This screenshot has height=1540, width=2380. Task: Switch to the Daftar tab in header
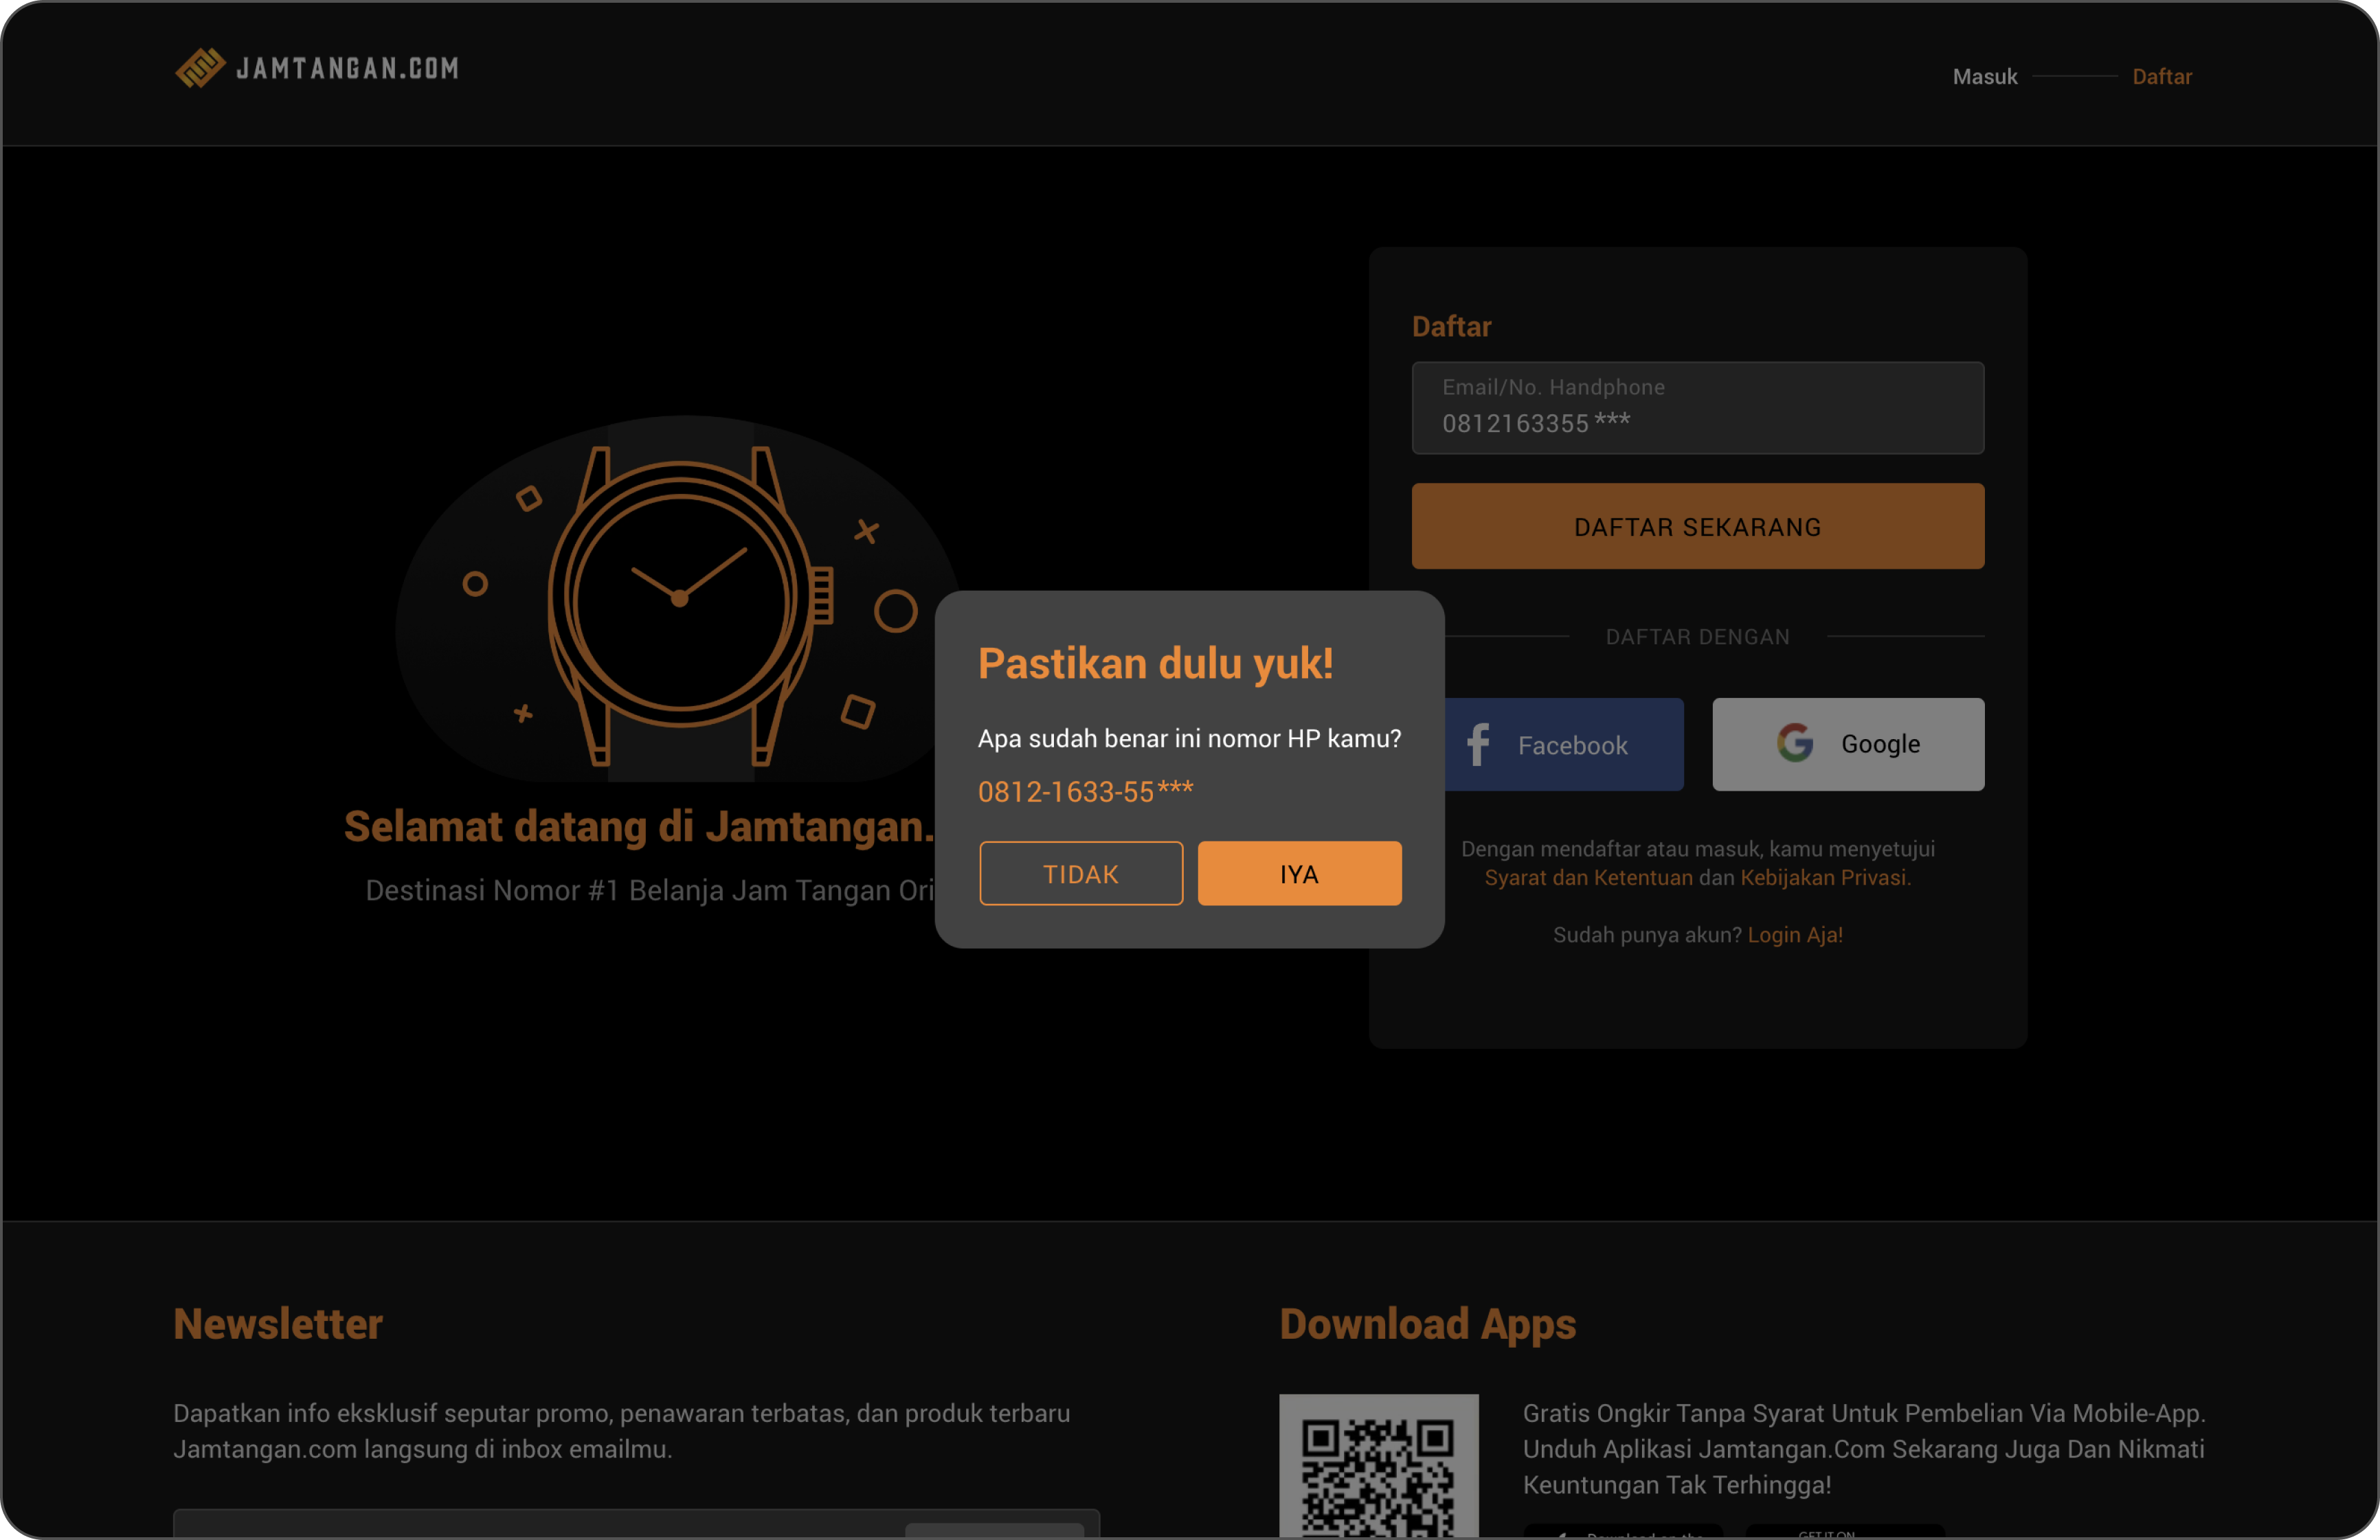2162,77
